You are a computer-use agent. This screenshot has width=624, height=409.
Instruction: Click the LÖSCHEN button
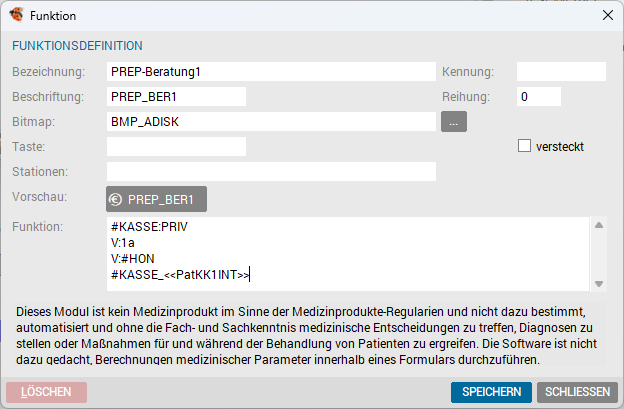tap(46, 392)
